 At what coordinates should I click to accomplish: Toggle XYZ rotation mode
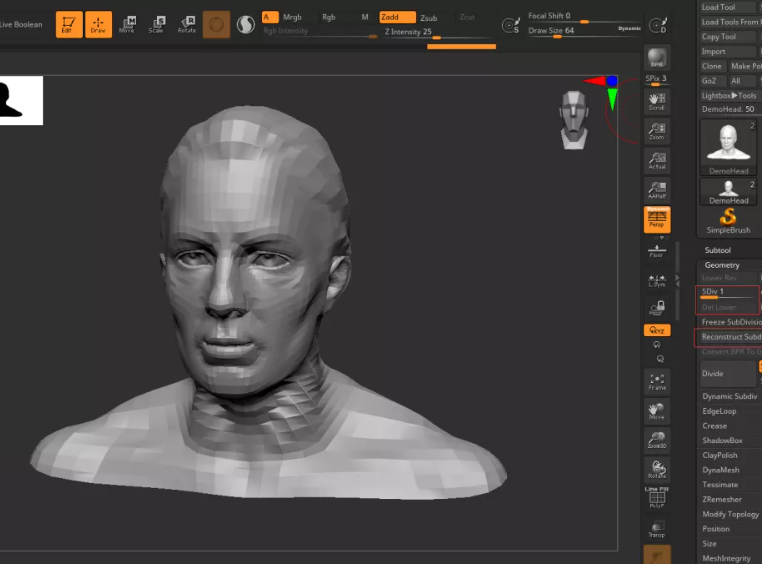[657, 330]
